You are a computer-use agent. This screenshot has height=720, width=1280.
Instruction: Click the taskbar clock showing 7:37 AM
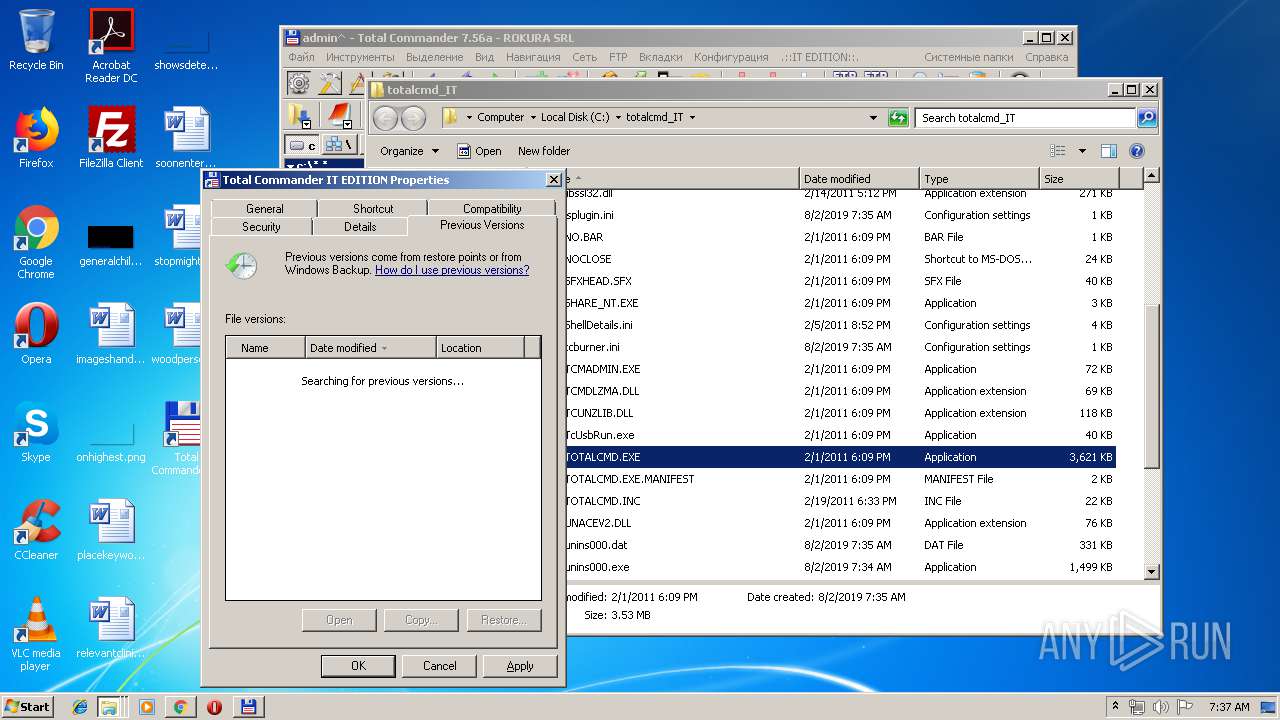[1229, 707]
